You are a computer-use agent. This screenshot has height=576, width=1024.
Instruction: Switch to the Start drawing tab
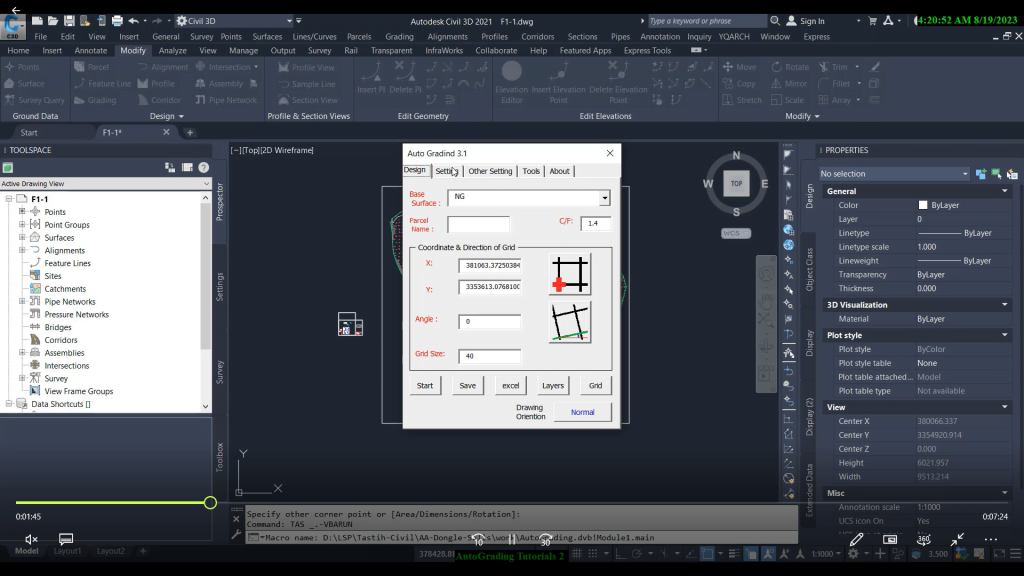(29, 133)
